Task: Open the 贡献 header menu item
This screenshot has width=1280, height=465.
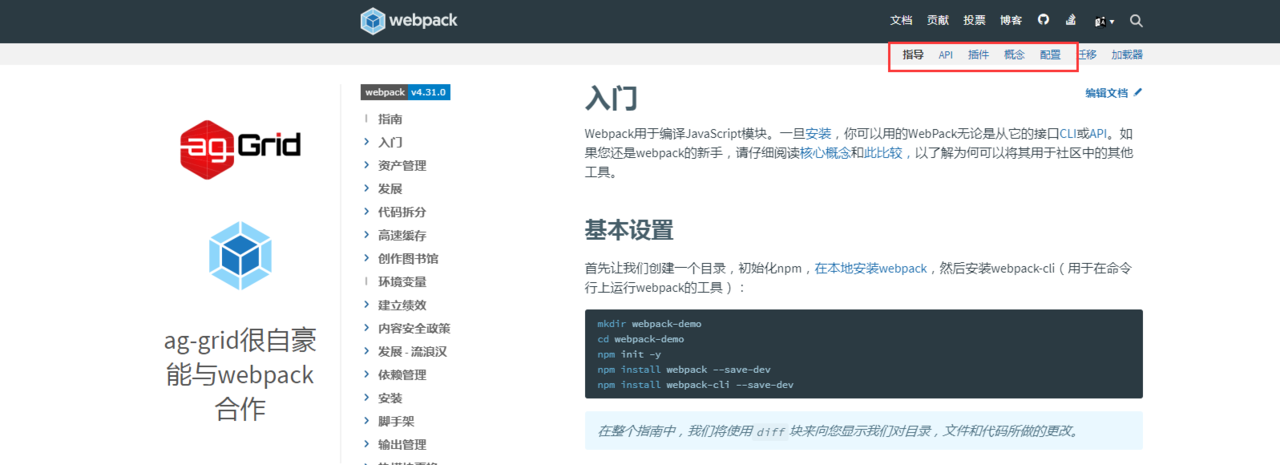Action: coord(938,21)
